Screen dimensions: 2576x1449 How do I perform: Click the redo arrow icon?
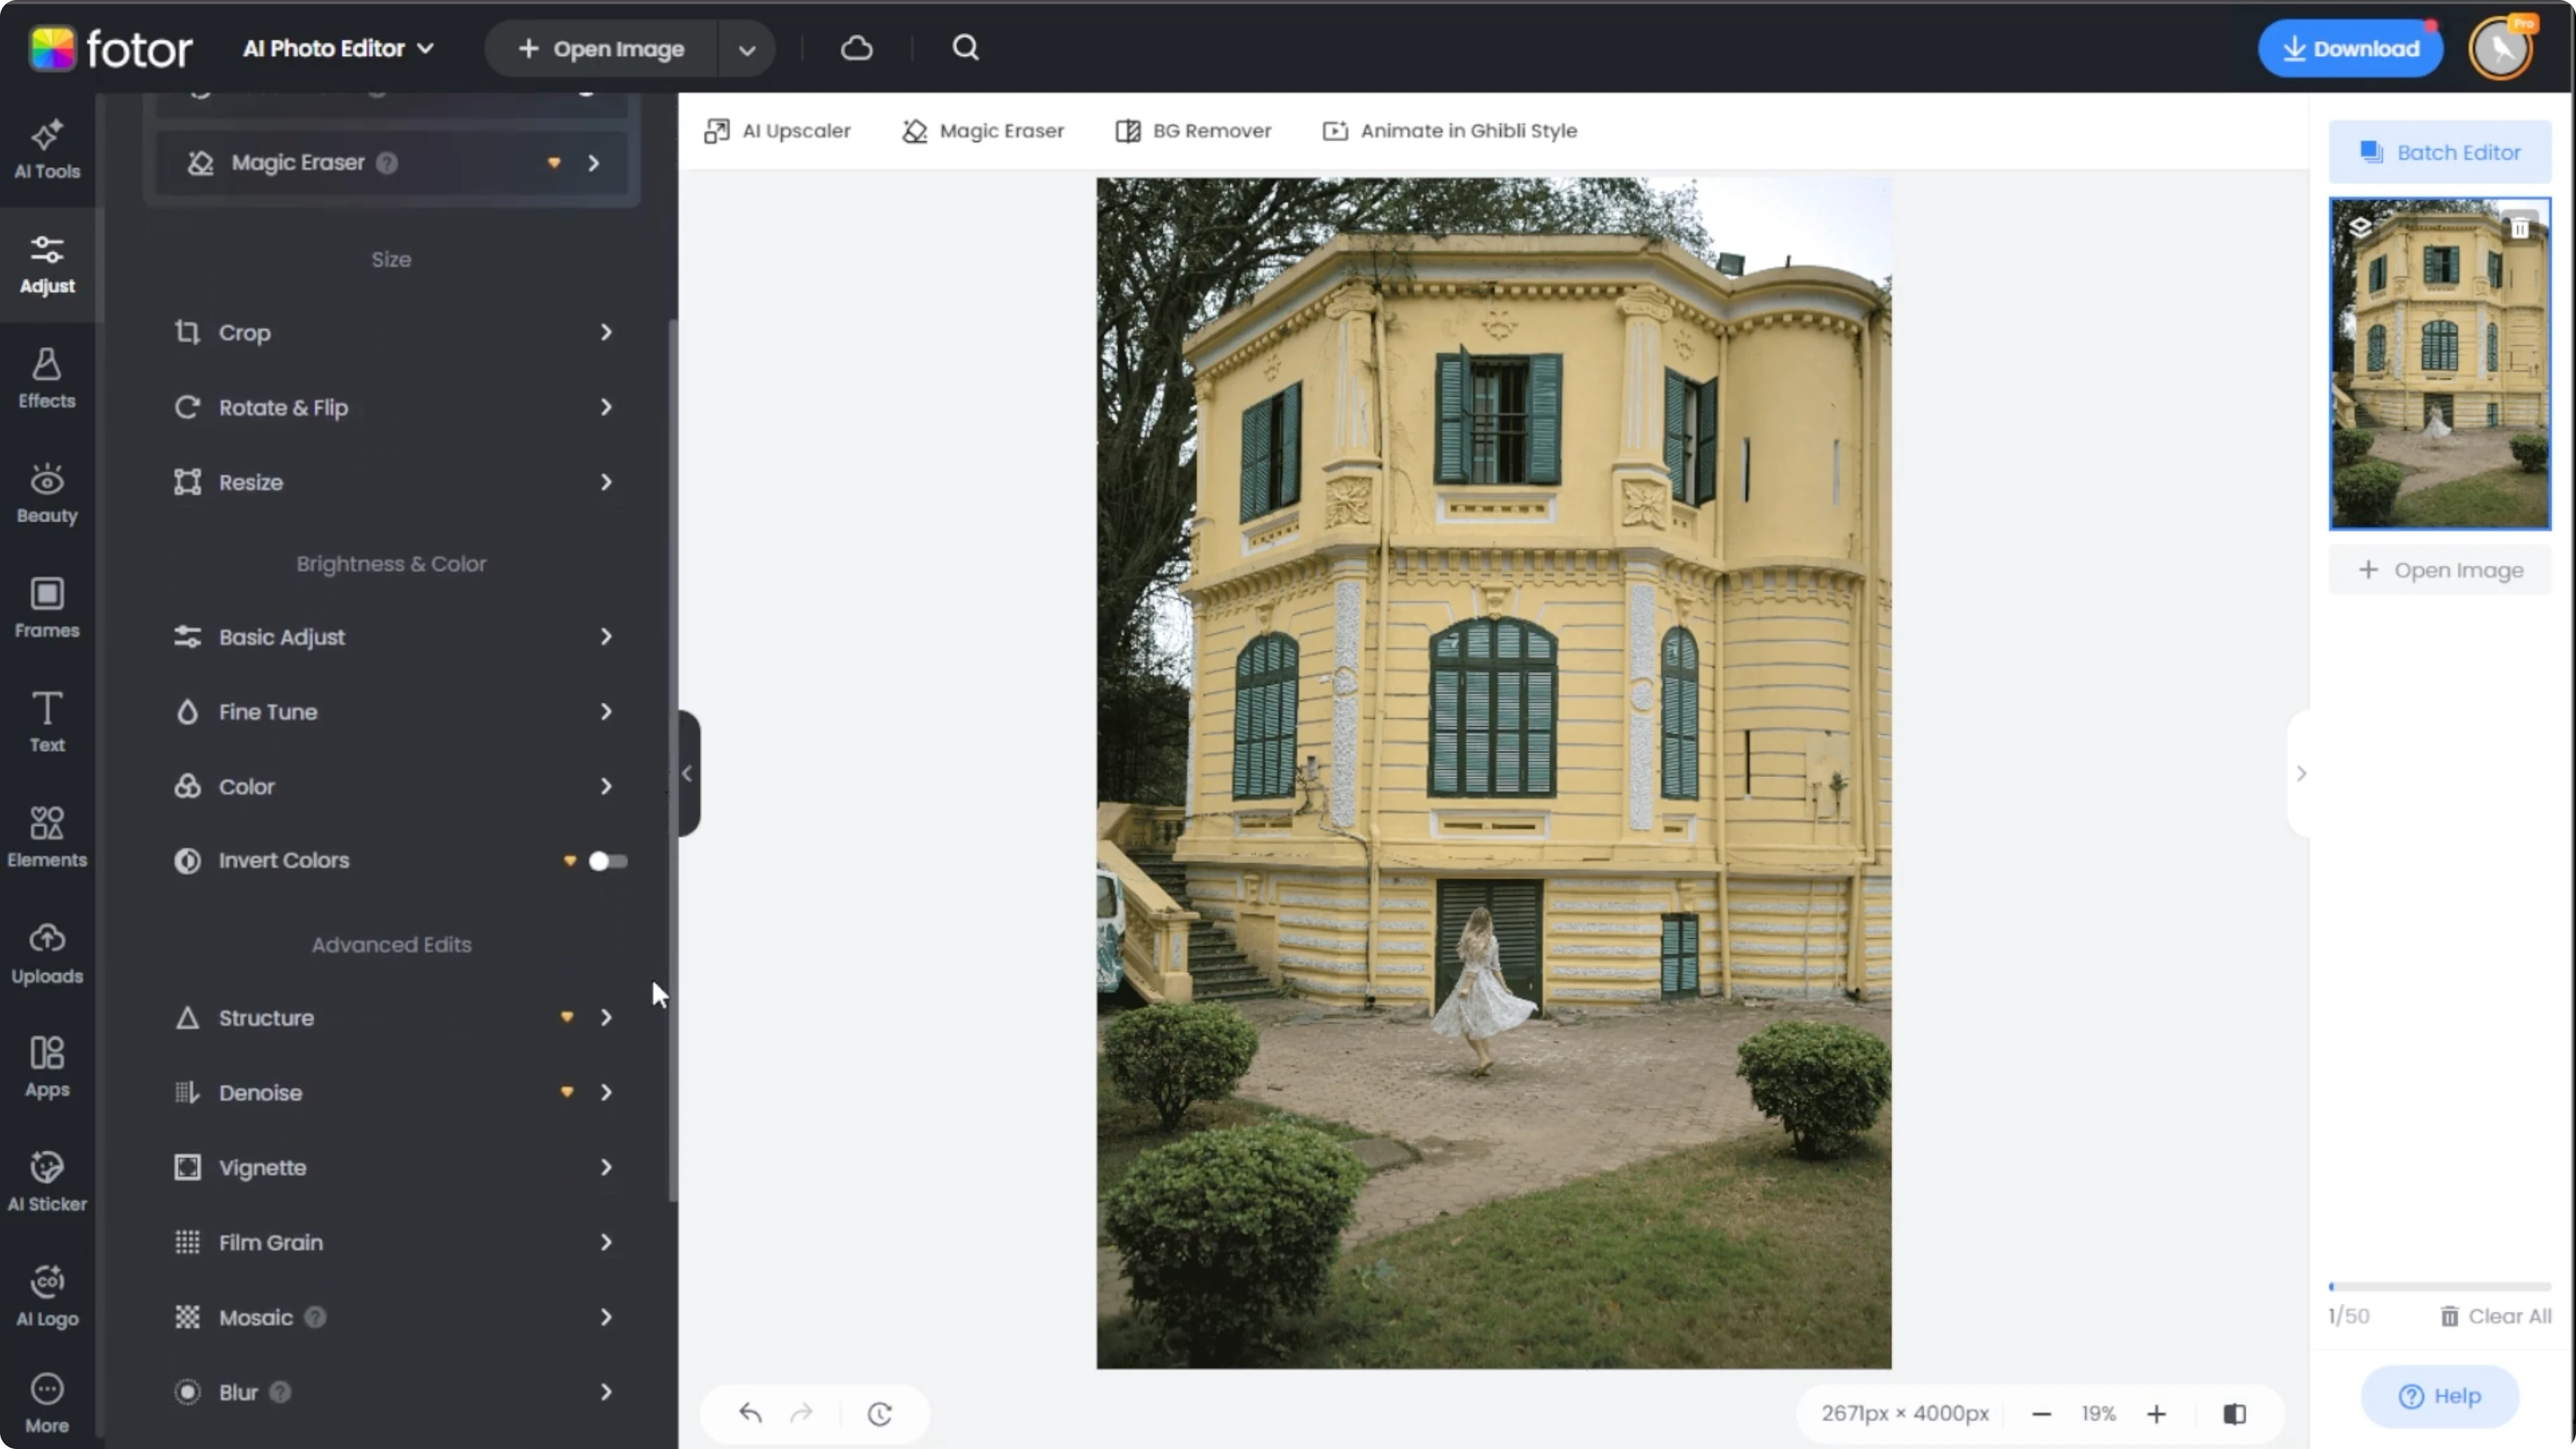(801, 1413)
